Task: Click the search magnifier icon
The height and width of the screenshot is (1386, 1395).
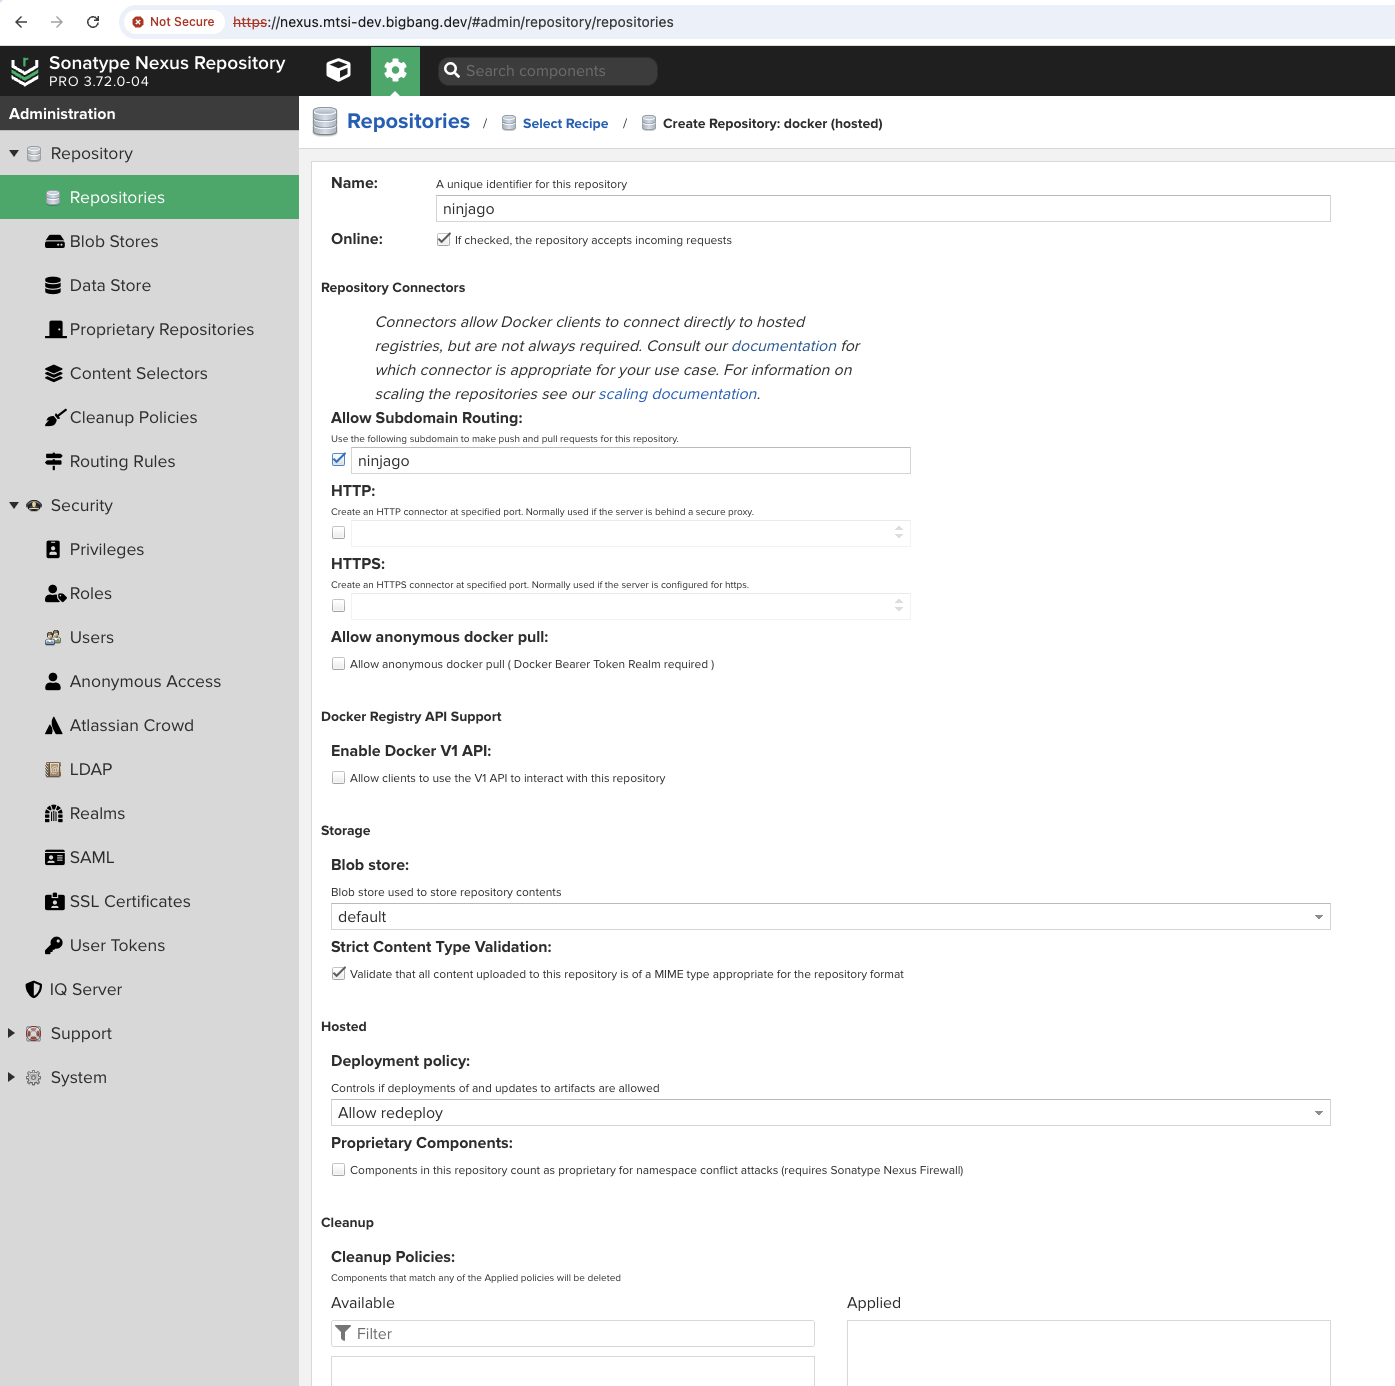Action: coord(452,71)
